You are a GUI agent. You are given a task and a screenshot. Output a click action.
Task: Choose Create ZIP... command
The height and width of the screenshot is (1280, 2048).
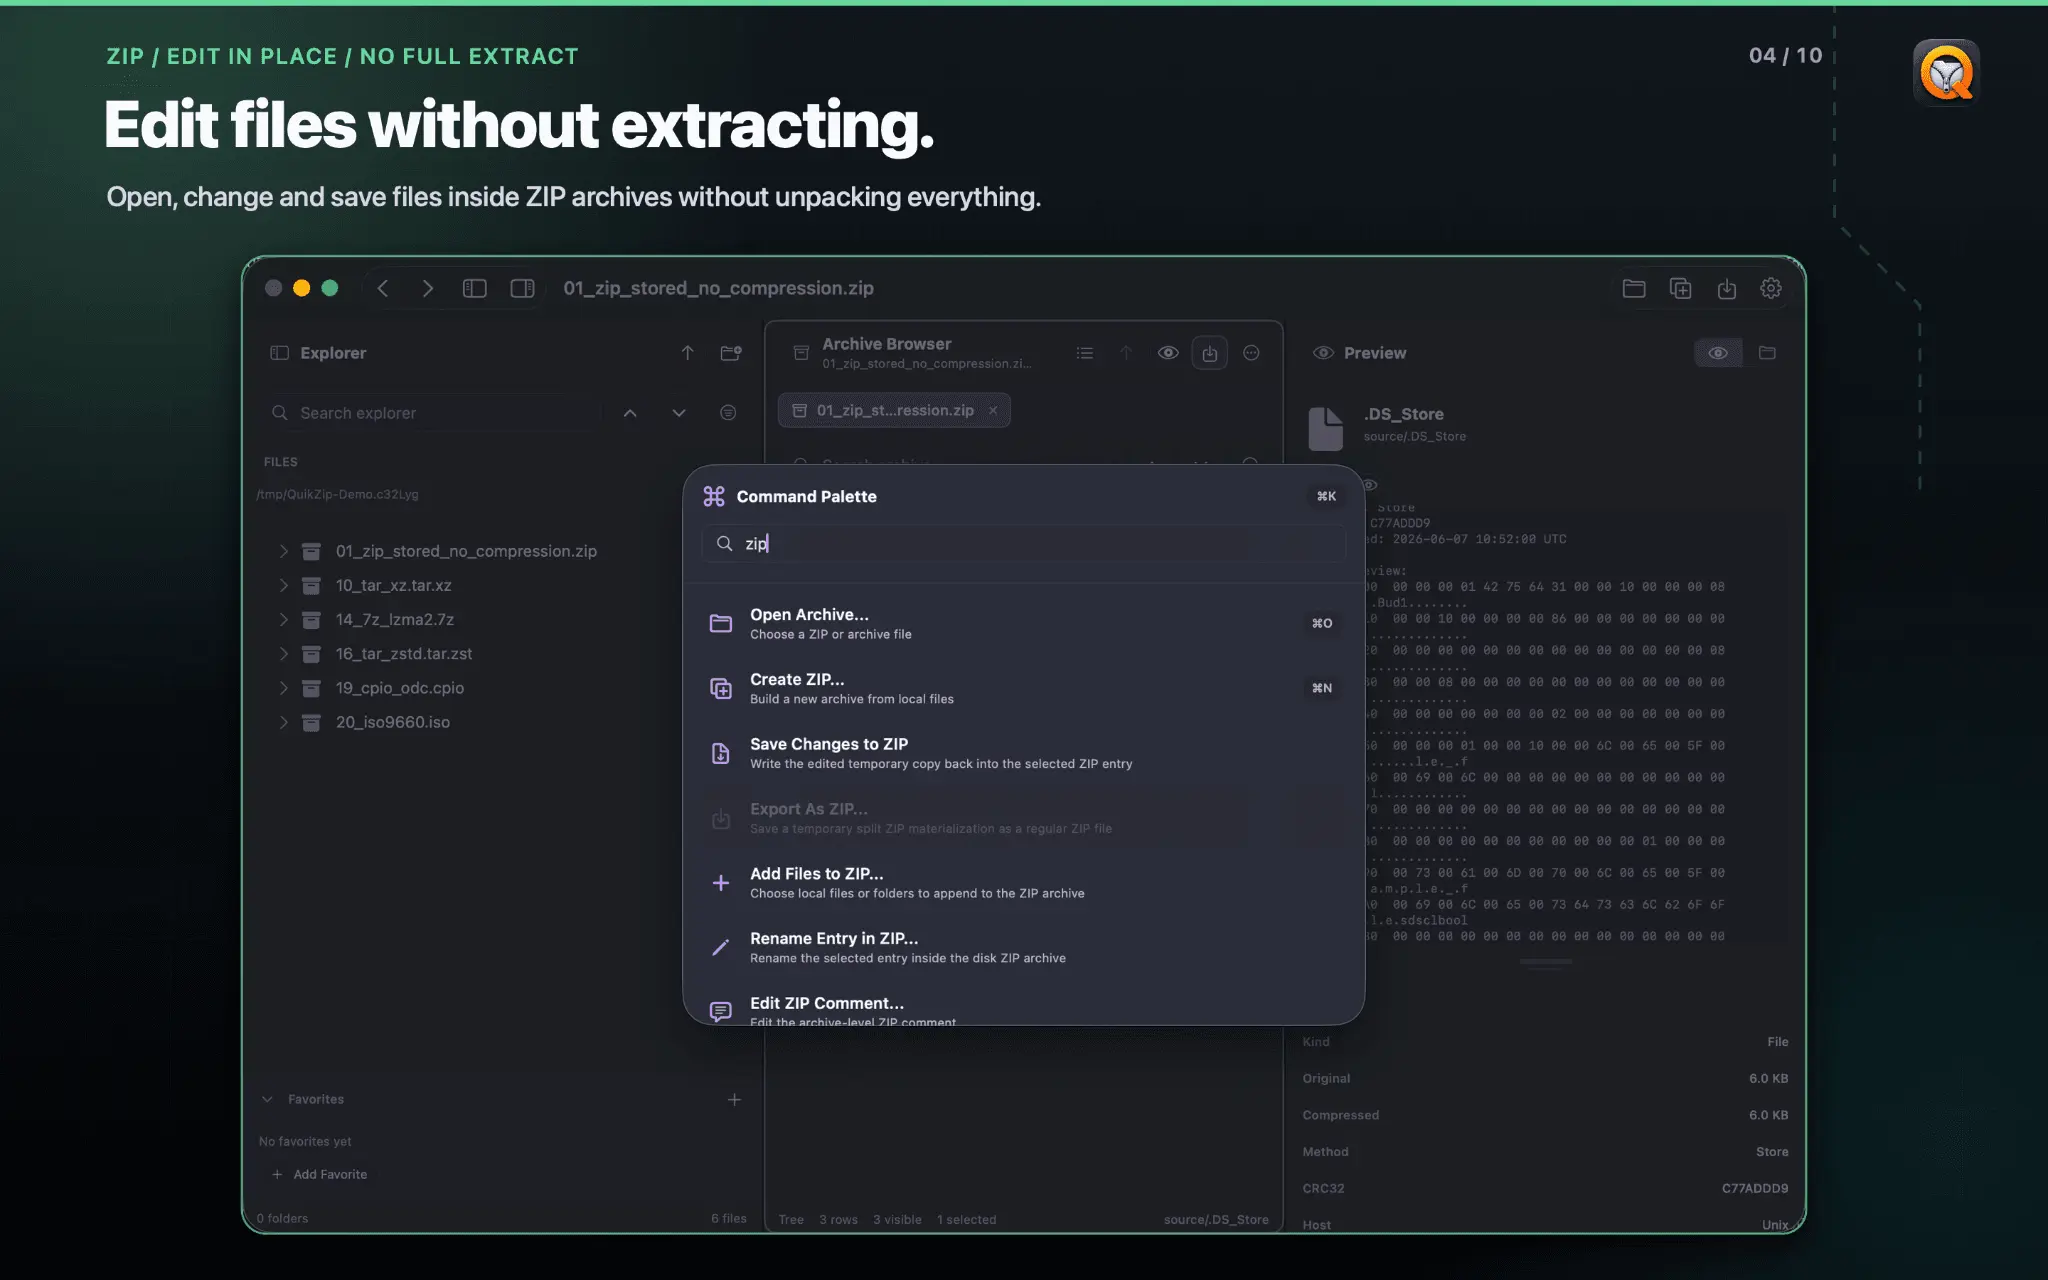click(1023, 688)
